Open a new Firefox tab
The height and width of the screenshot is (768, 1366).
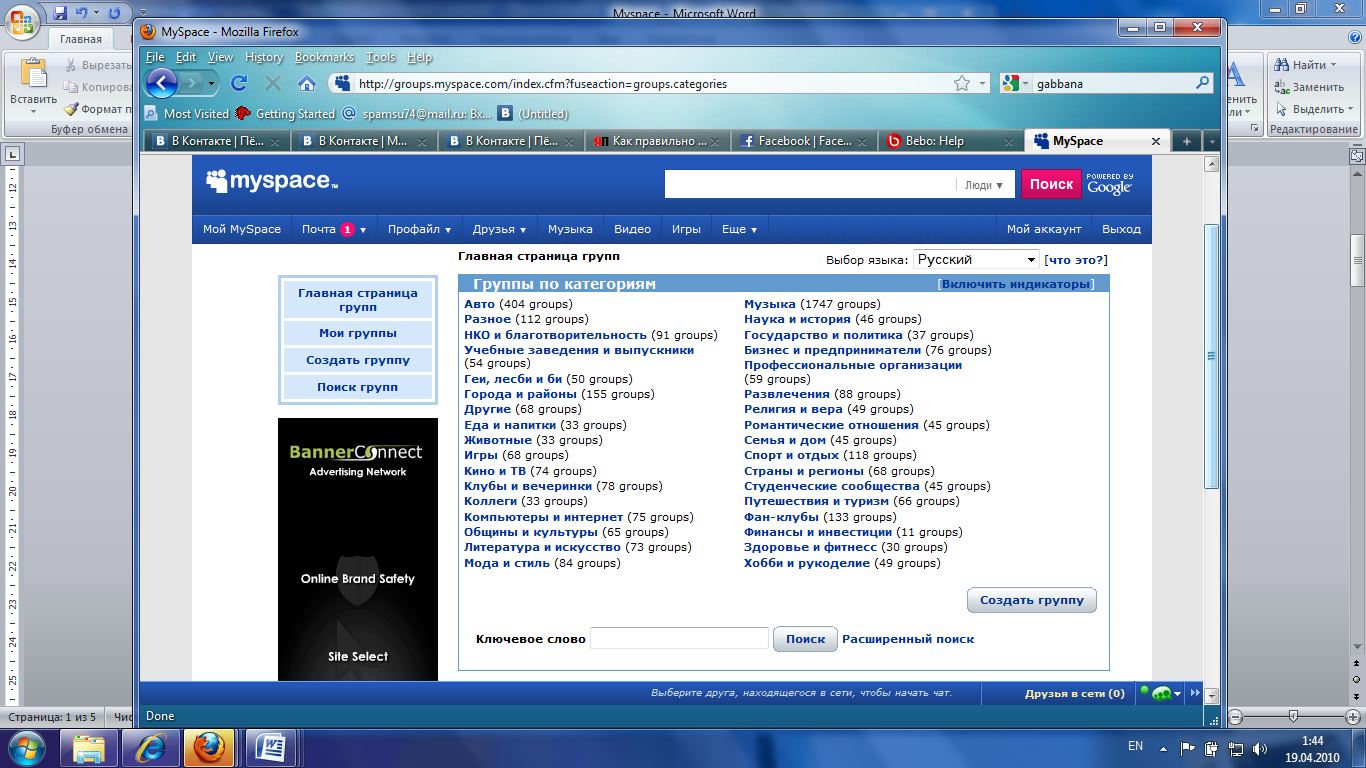pos(1187,141)
